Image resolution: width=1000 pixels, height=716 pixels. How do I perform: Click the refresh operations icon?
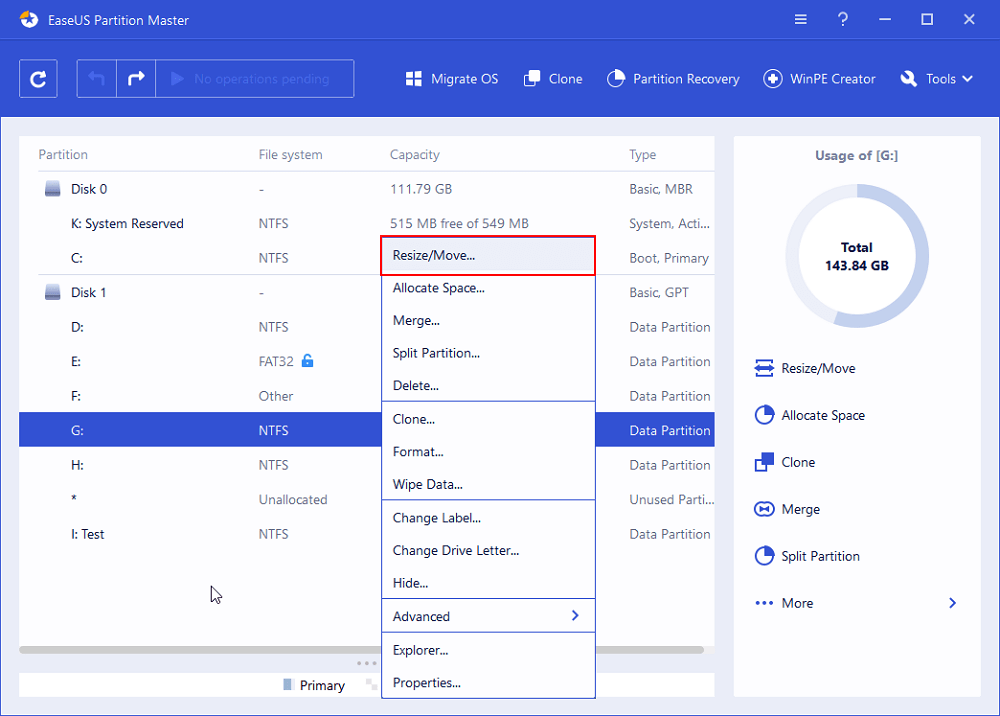pos(38,78)
